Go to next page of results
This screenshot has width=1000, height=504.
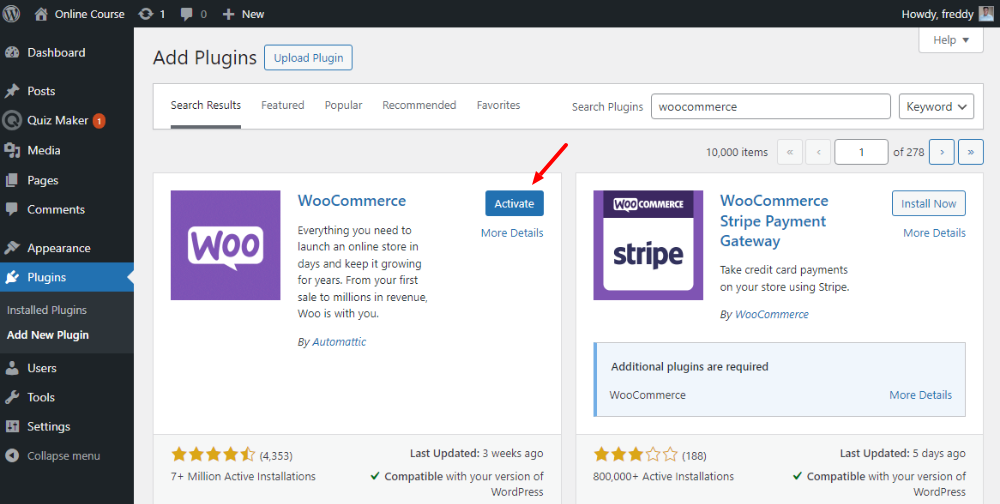942,152
